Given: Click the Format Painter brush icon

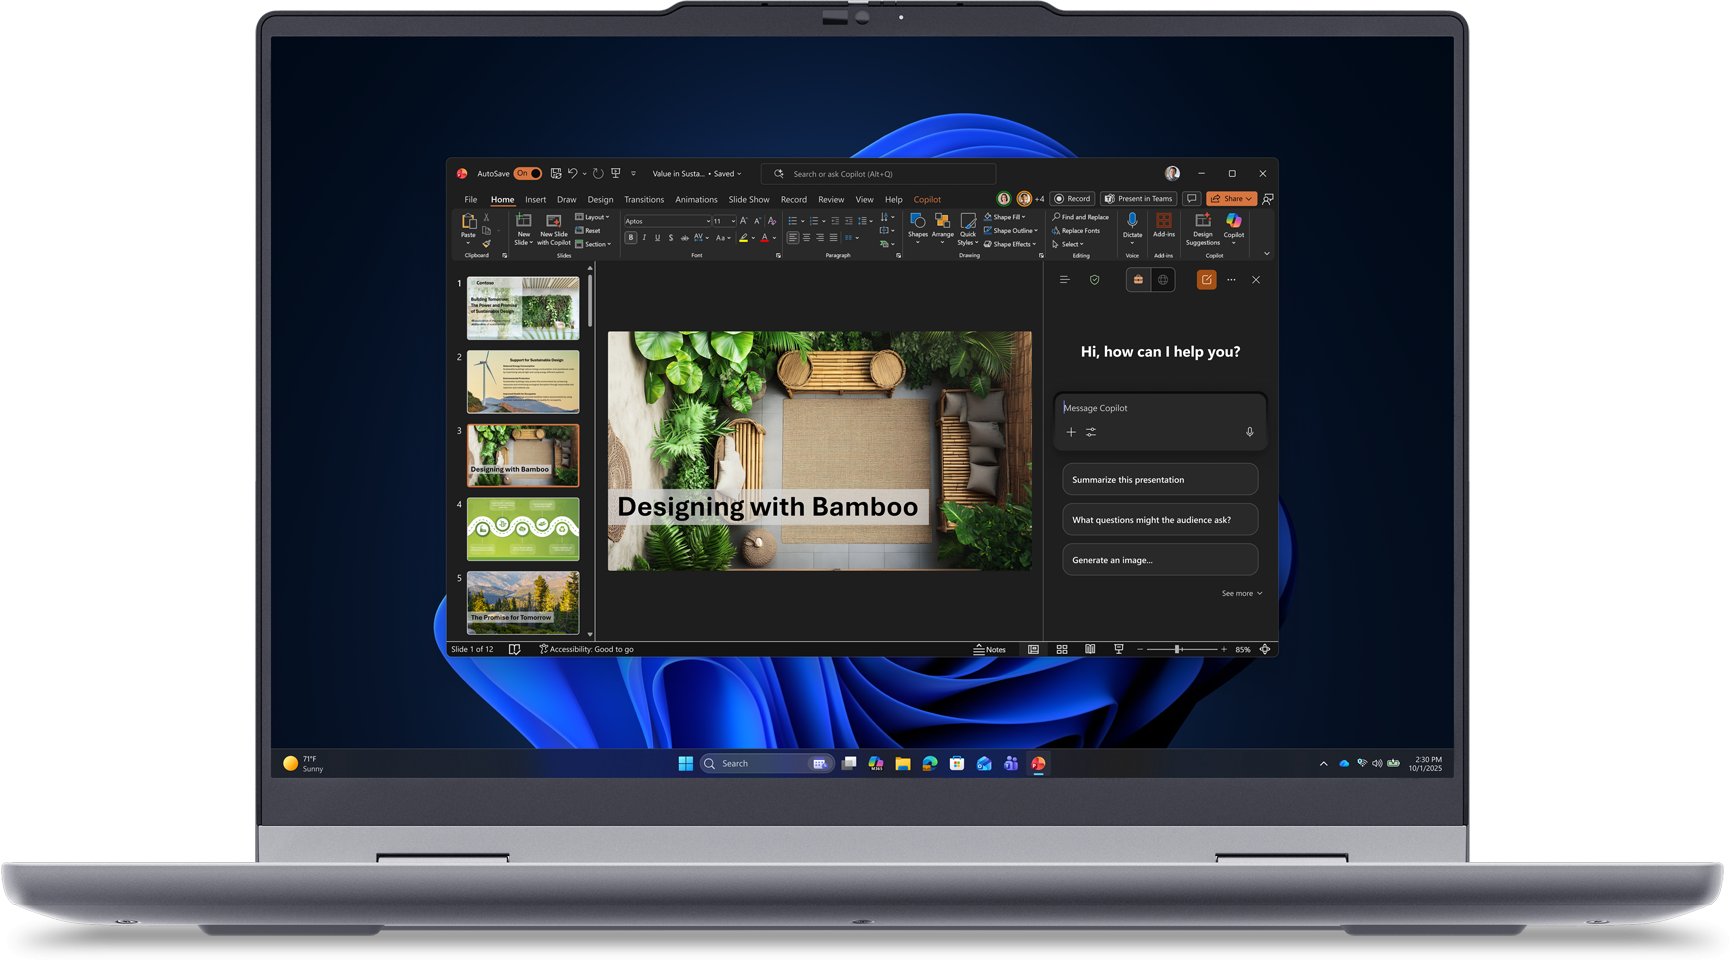Looking at the screenshot, I should pos(487,244).
